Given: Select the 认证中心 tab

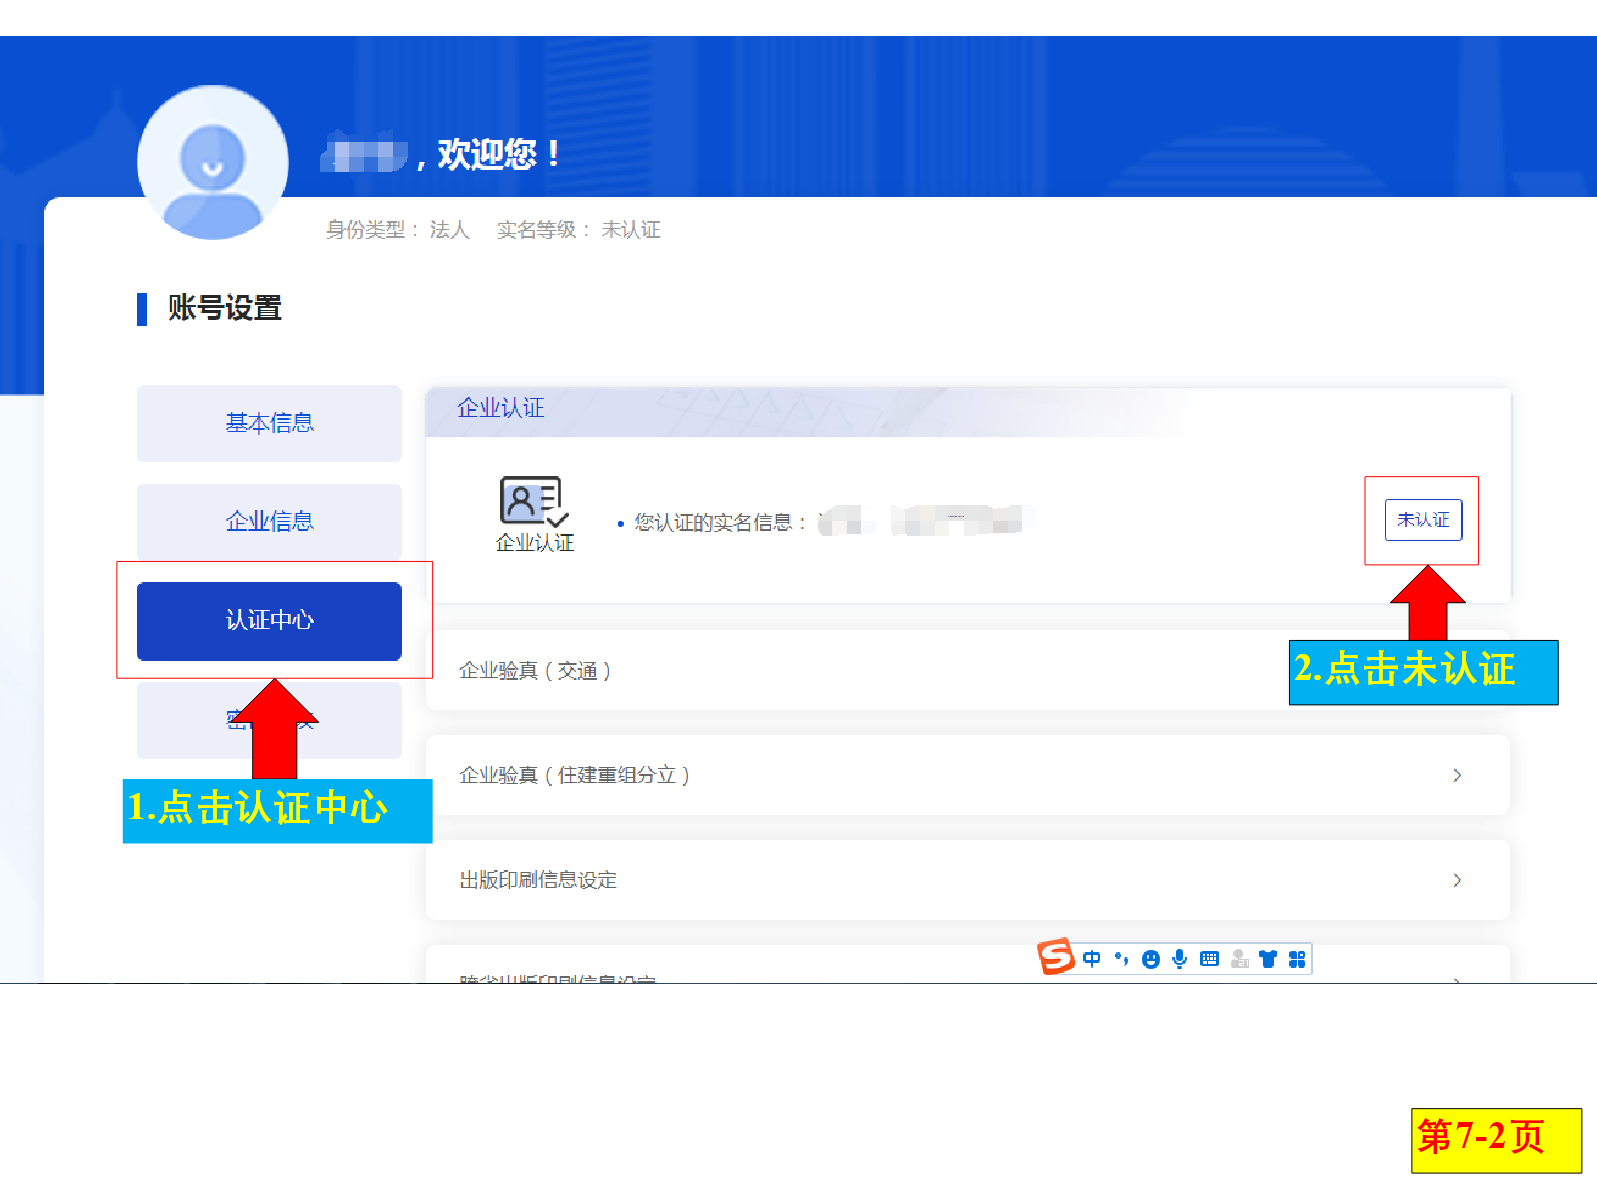Looking at the screenshot, I should coord(269,620).
